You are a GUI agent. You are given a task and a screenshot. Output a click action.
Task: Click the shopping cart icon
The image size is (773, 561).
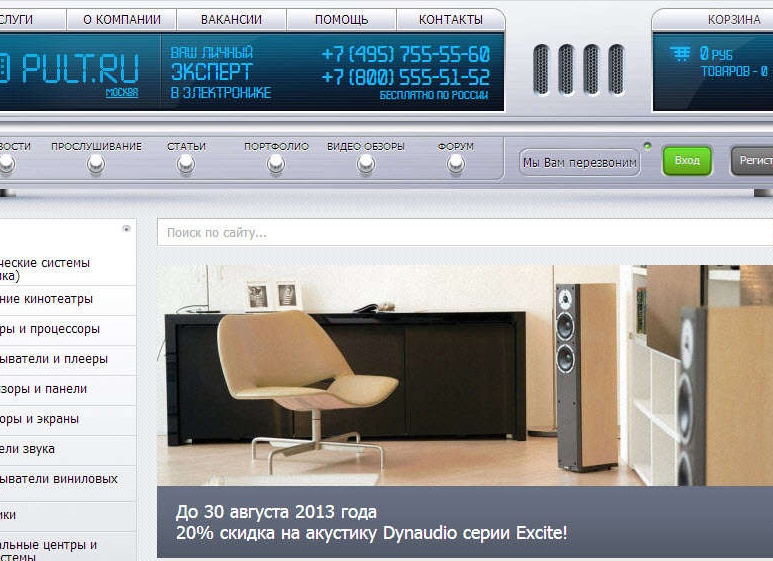click(680, 54)
